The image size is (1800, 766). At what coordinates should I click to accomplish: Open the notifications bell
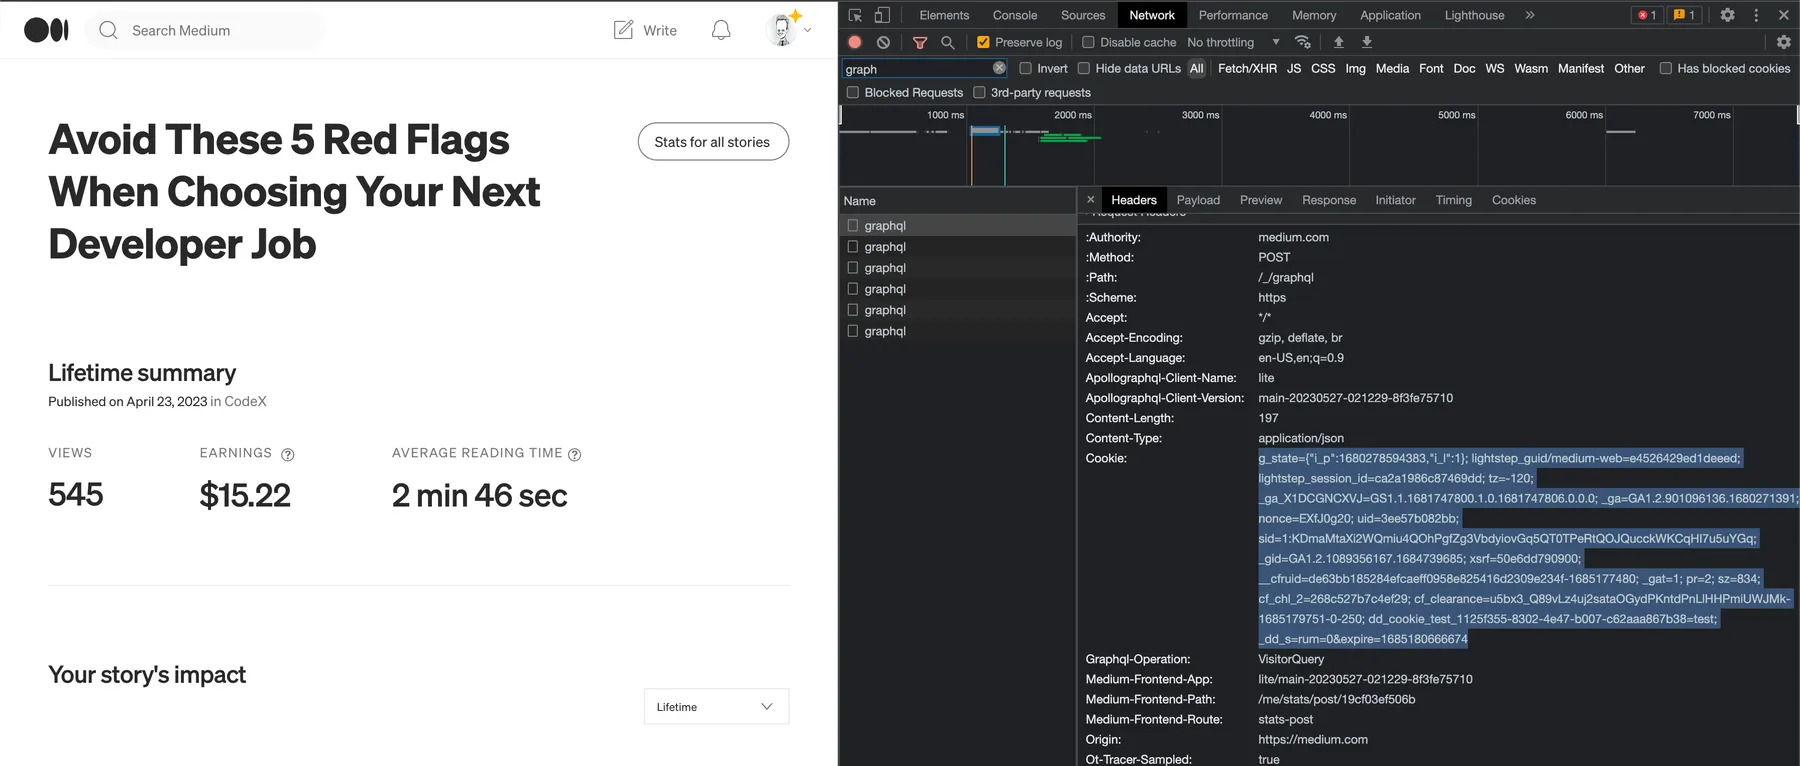pyautogui.click(x=721, y=30)
